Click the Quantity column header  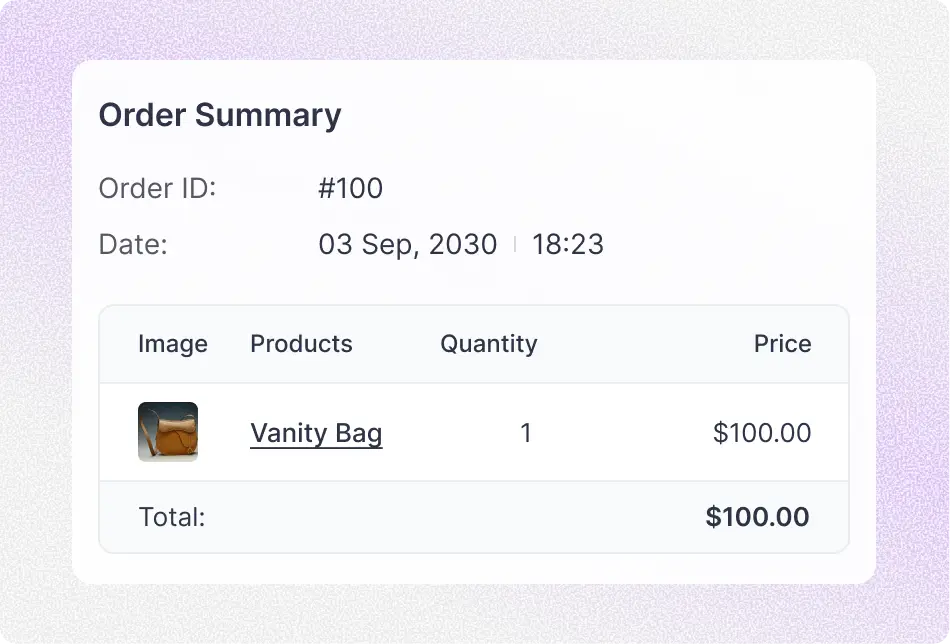point(489,344)
